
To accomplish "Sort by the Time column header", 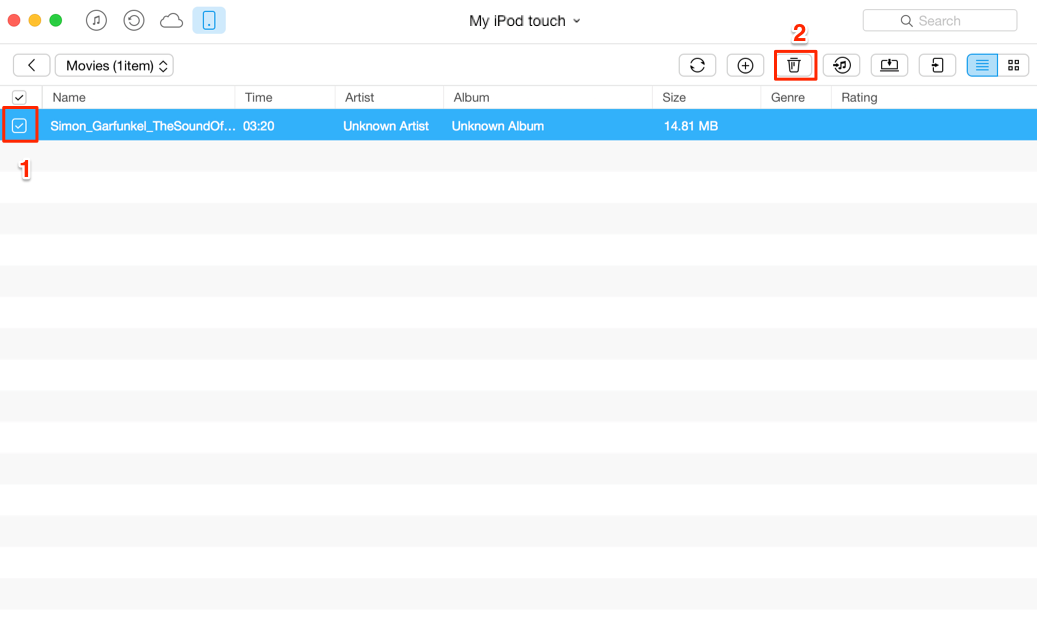I will pyautogui.click(x=259, y=98).
